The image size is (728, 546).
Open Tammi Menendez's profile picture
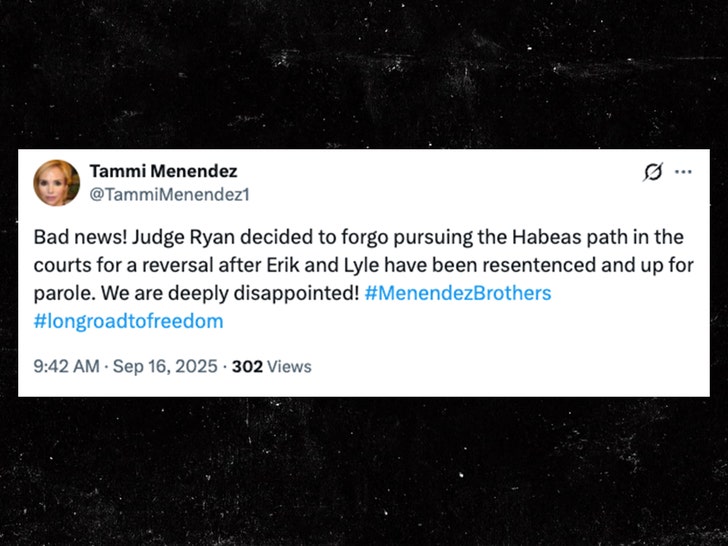[x=57, y=183]
